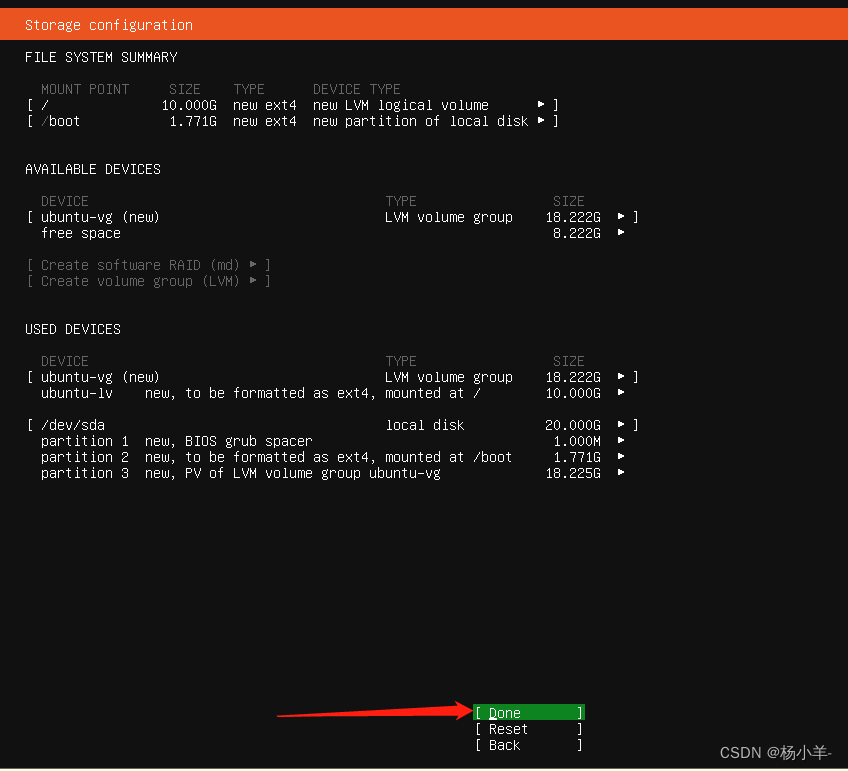Expand arrow for root mount point row

click(541, 104)
